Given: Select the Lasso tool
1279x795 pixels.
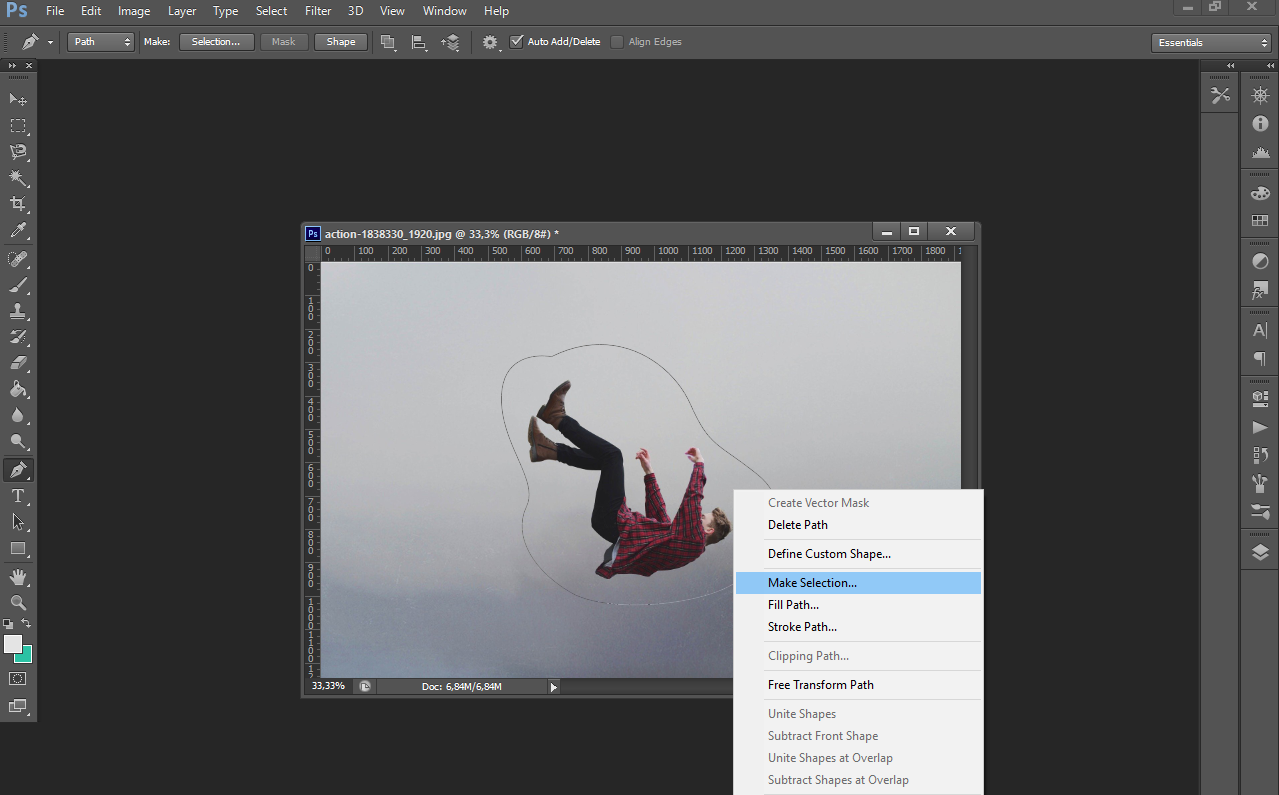Looking at the screenshot, I should click(18, 152).
